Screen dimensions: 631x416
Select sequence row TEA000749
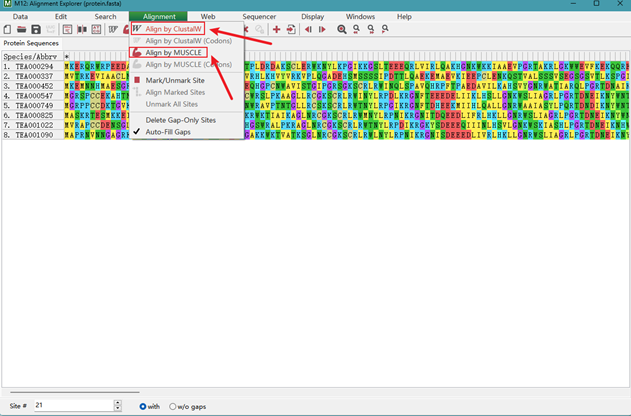coord(32,105)
